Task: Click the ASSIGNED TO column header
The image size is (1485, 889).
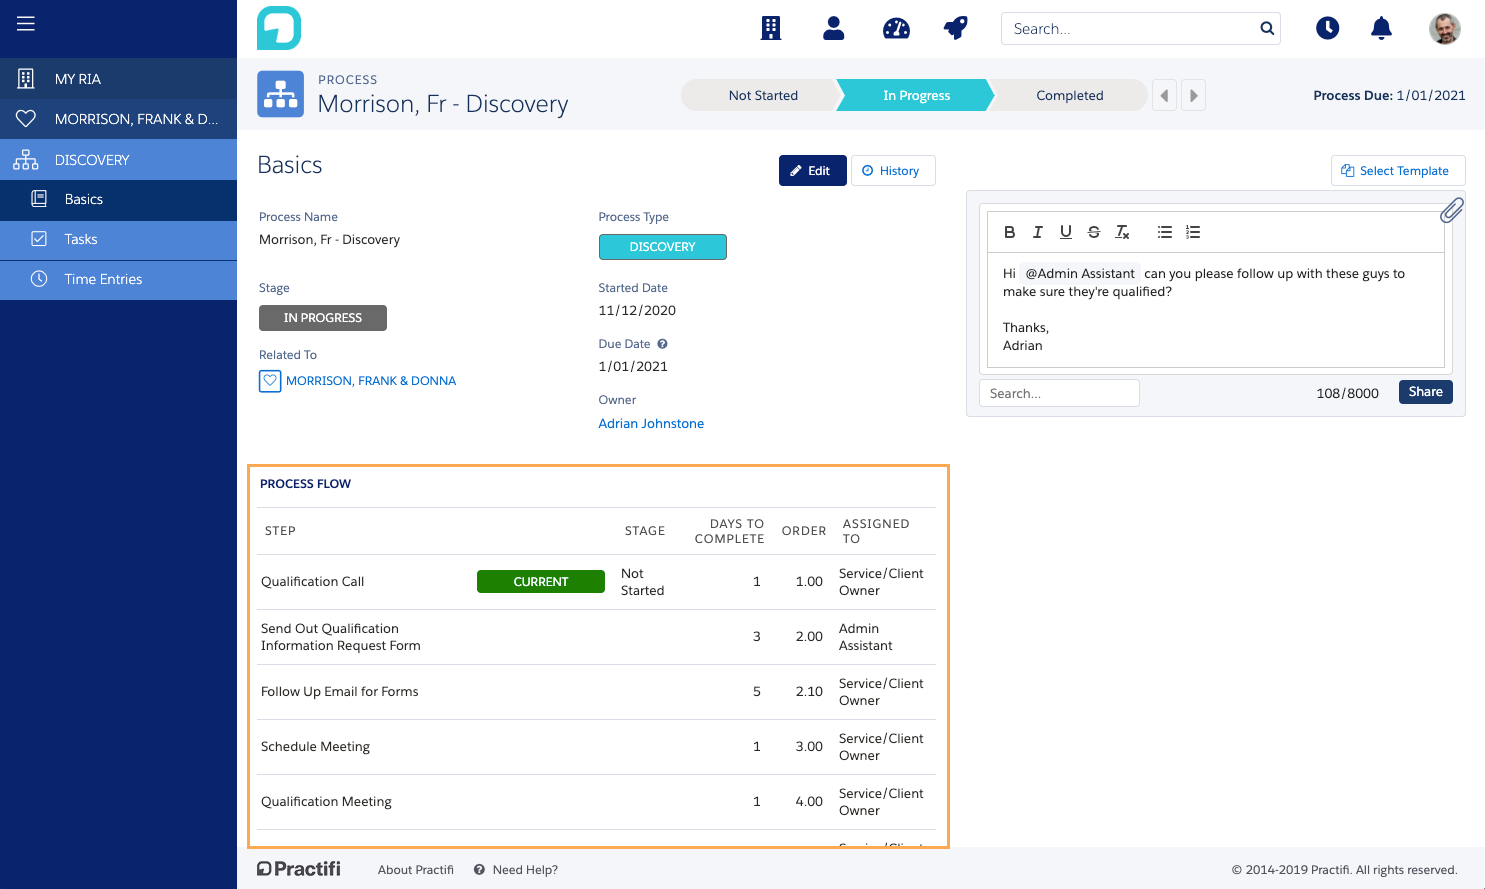Action: [x=876, y=531]
